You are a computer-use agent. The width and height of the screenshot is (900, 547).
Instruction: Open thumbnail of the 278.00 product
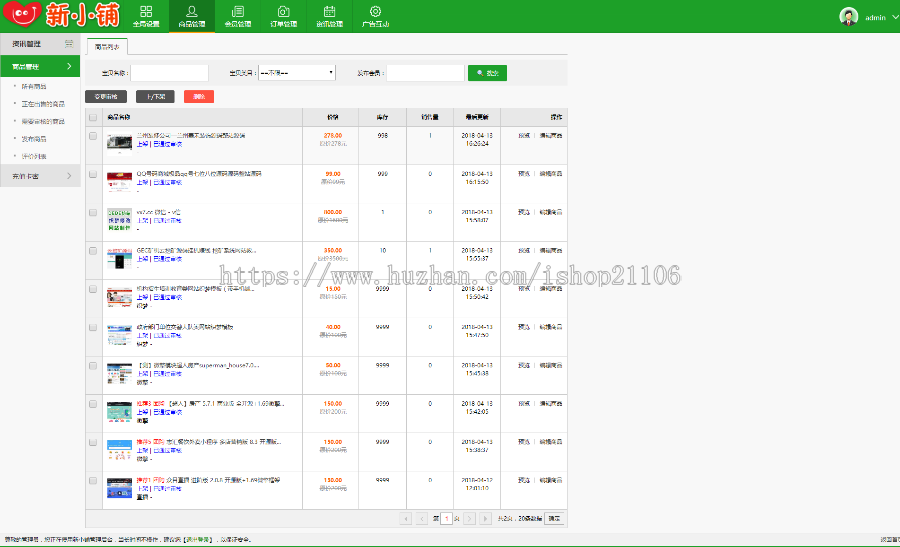pos(119,143)
